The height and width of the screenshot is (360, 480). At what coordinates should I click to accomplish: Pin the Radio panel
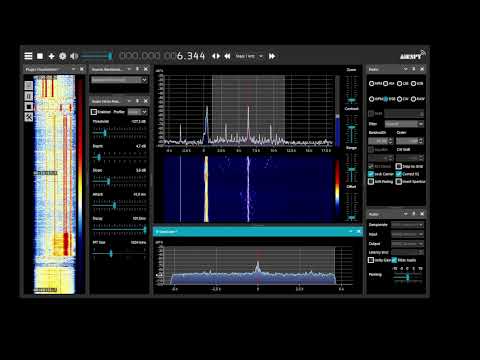[414, 69]
